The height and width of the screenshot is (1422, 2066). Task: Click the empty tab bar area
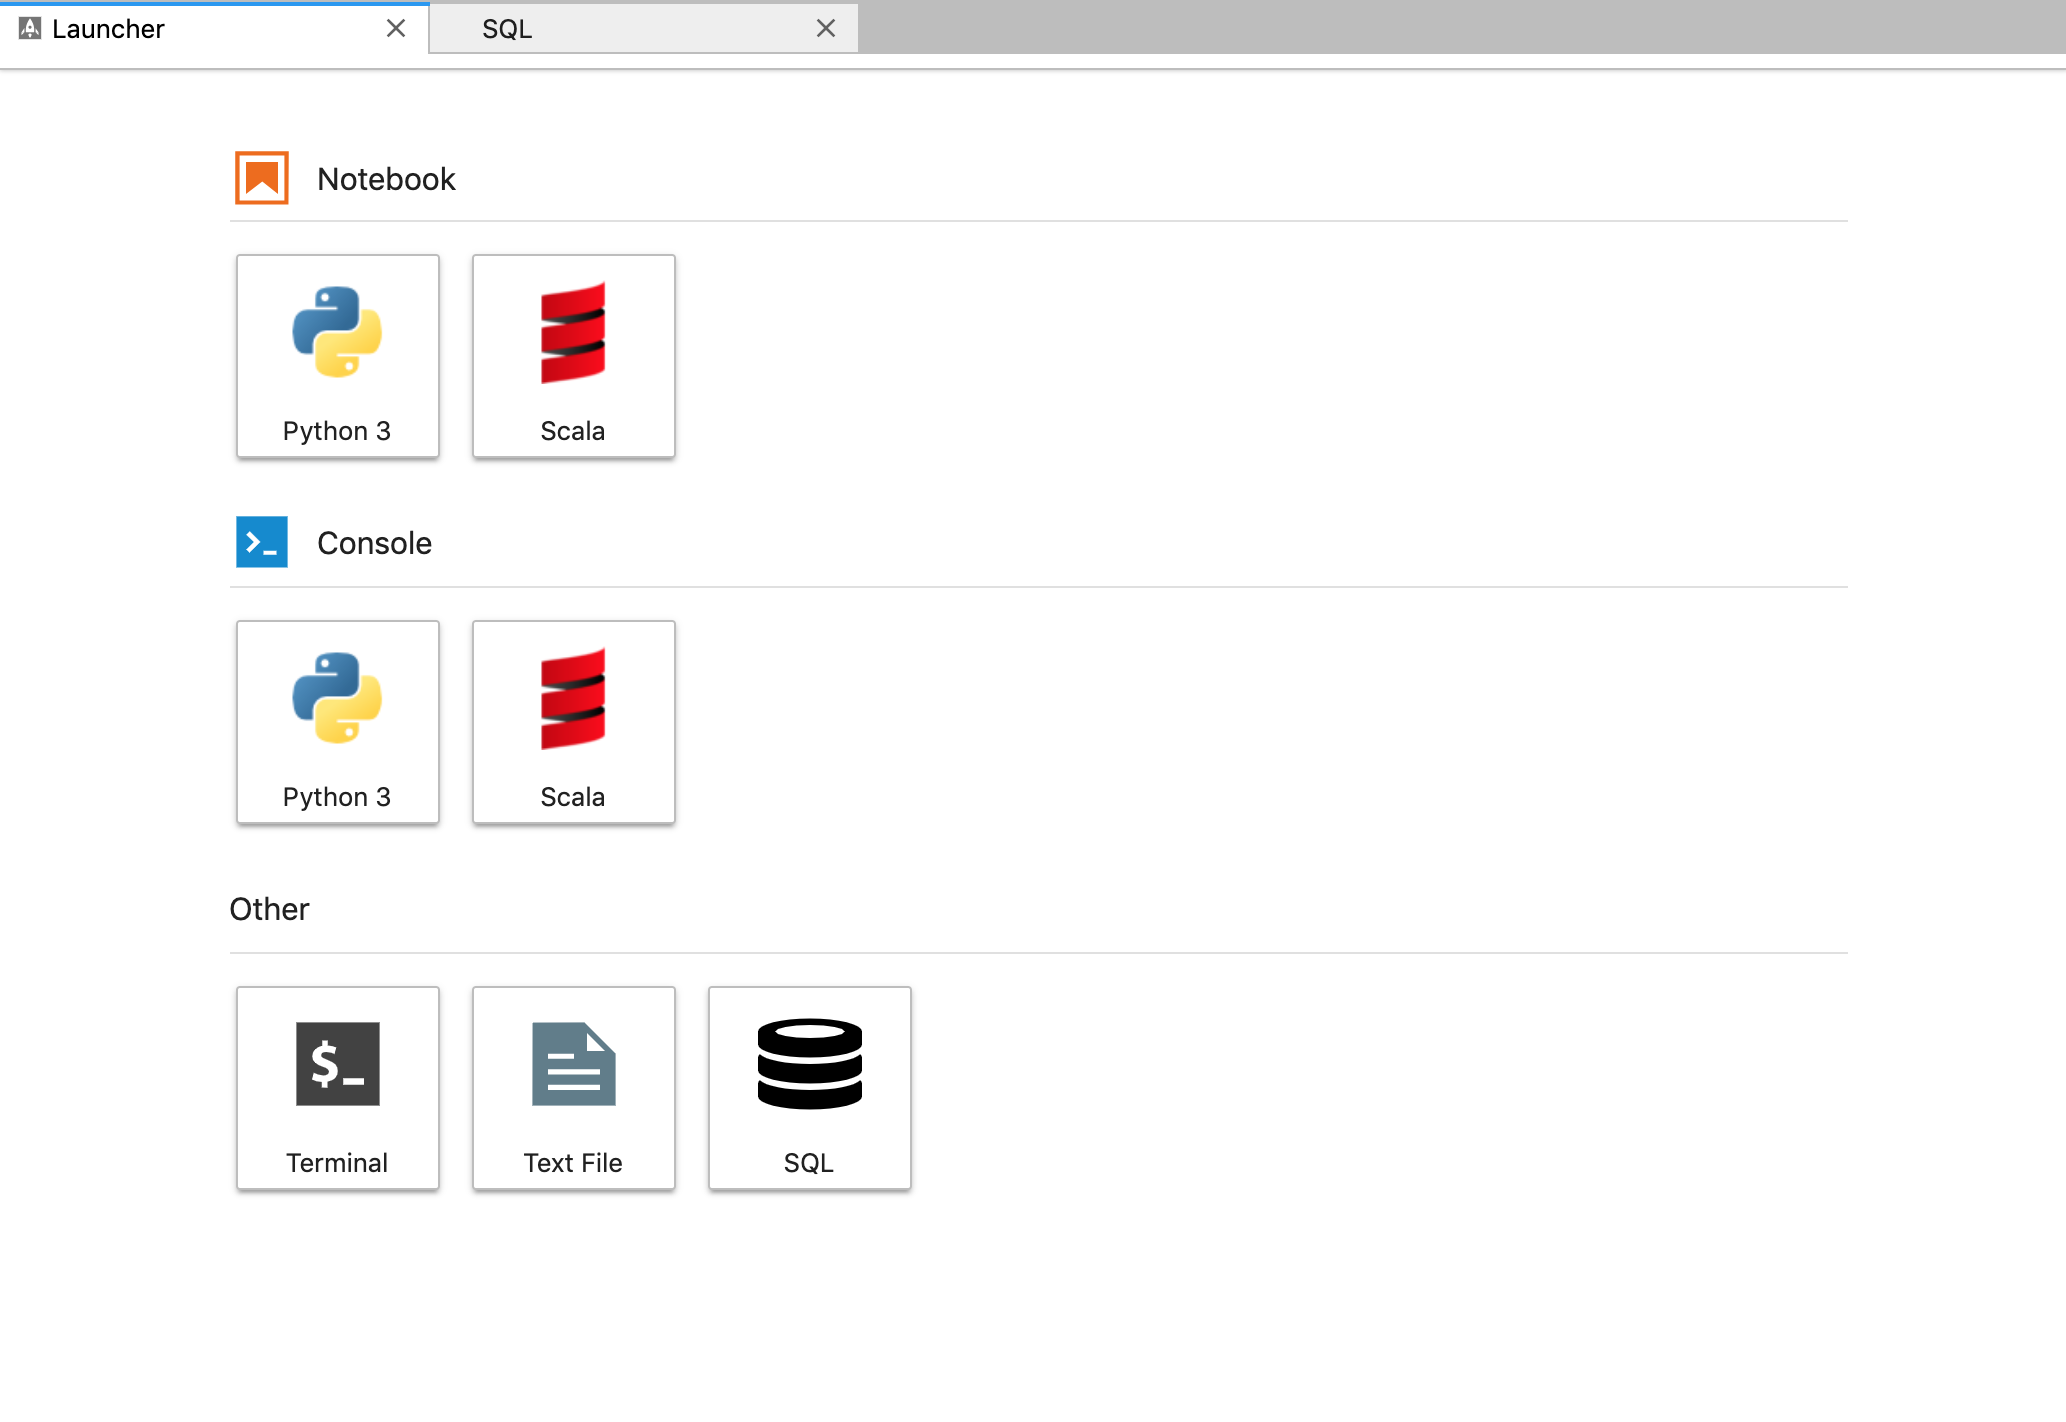coord(1460,28)
